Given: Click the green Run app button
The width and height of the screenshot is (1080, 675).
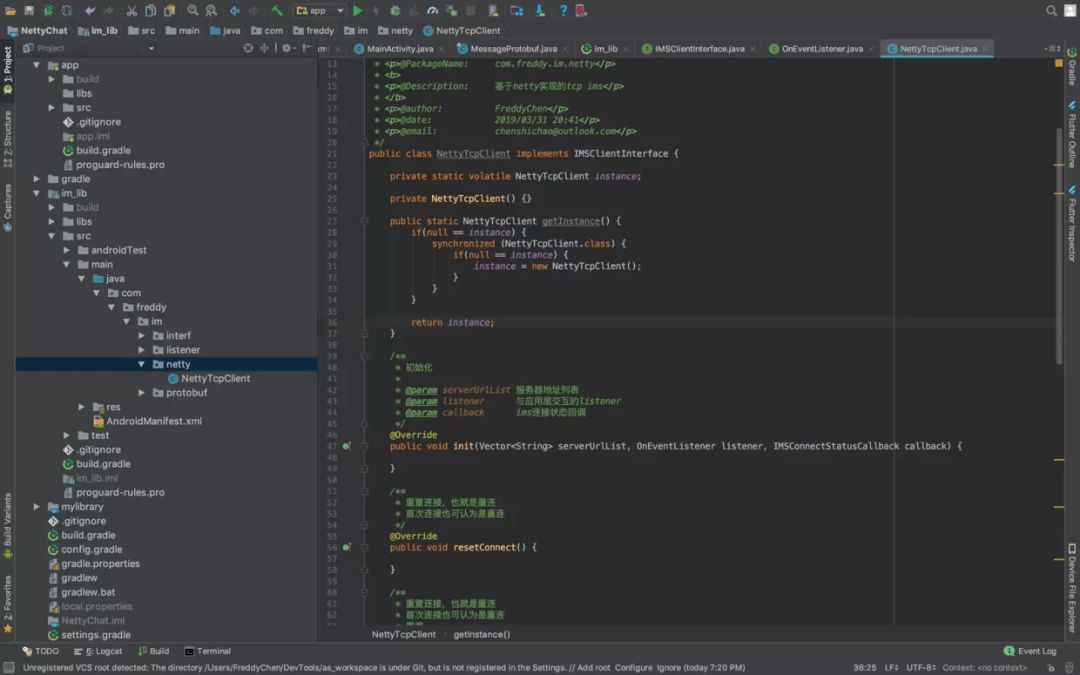Looking at the screenshot, I should click(357, 11).
